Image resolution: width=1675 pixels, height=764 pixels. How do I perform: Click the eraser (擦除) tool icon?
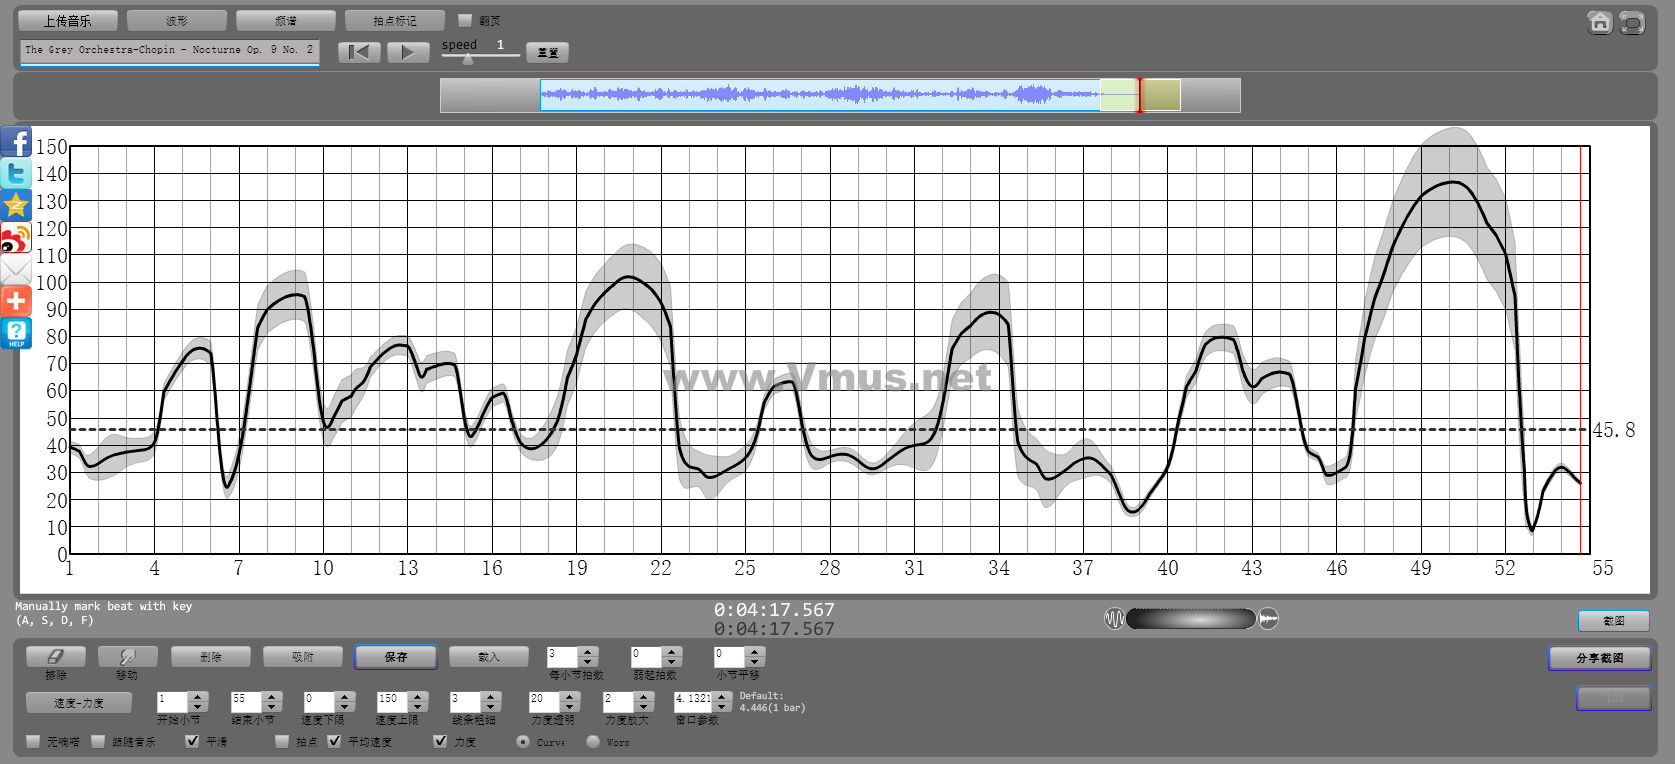click(x=55, y=656)
